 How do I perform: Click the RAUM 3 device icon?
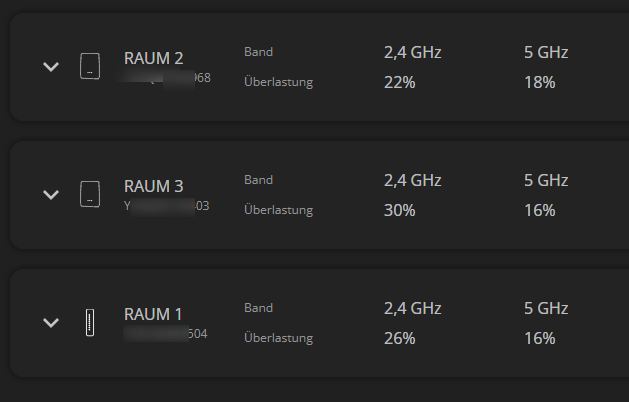(x=90, y=194)
